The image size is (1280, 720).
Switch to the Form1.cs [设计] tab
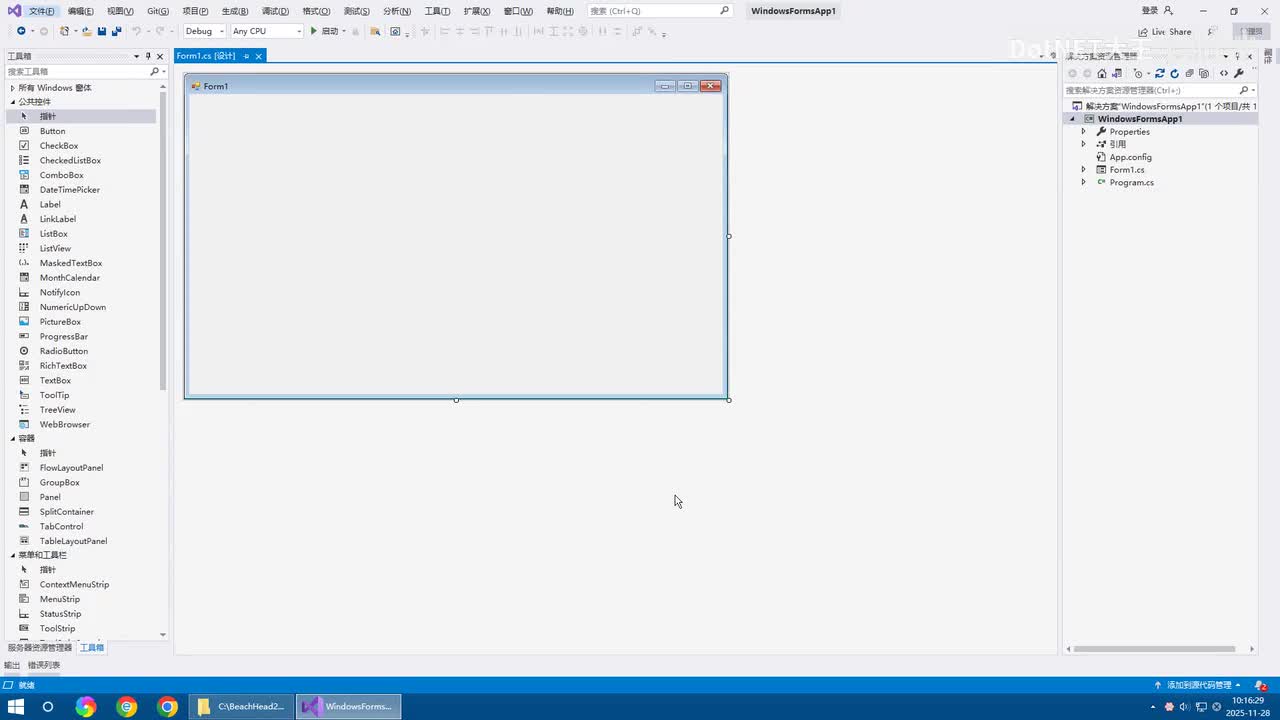[206, 57]
